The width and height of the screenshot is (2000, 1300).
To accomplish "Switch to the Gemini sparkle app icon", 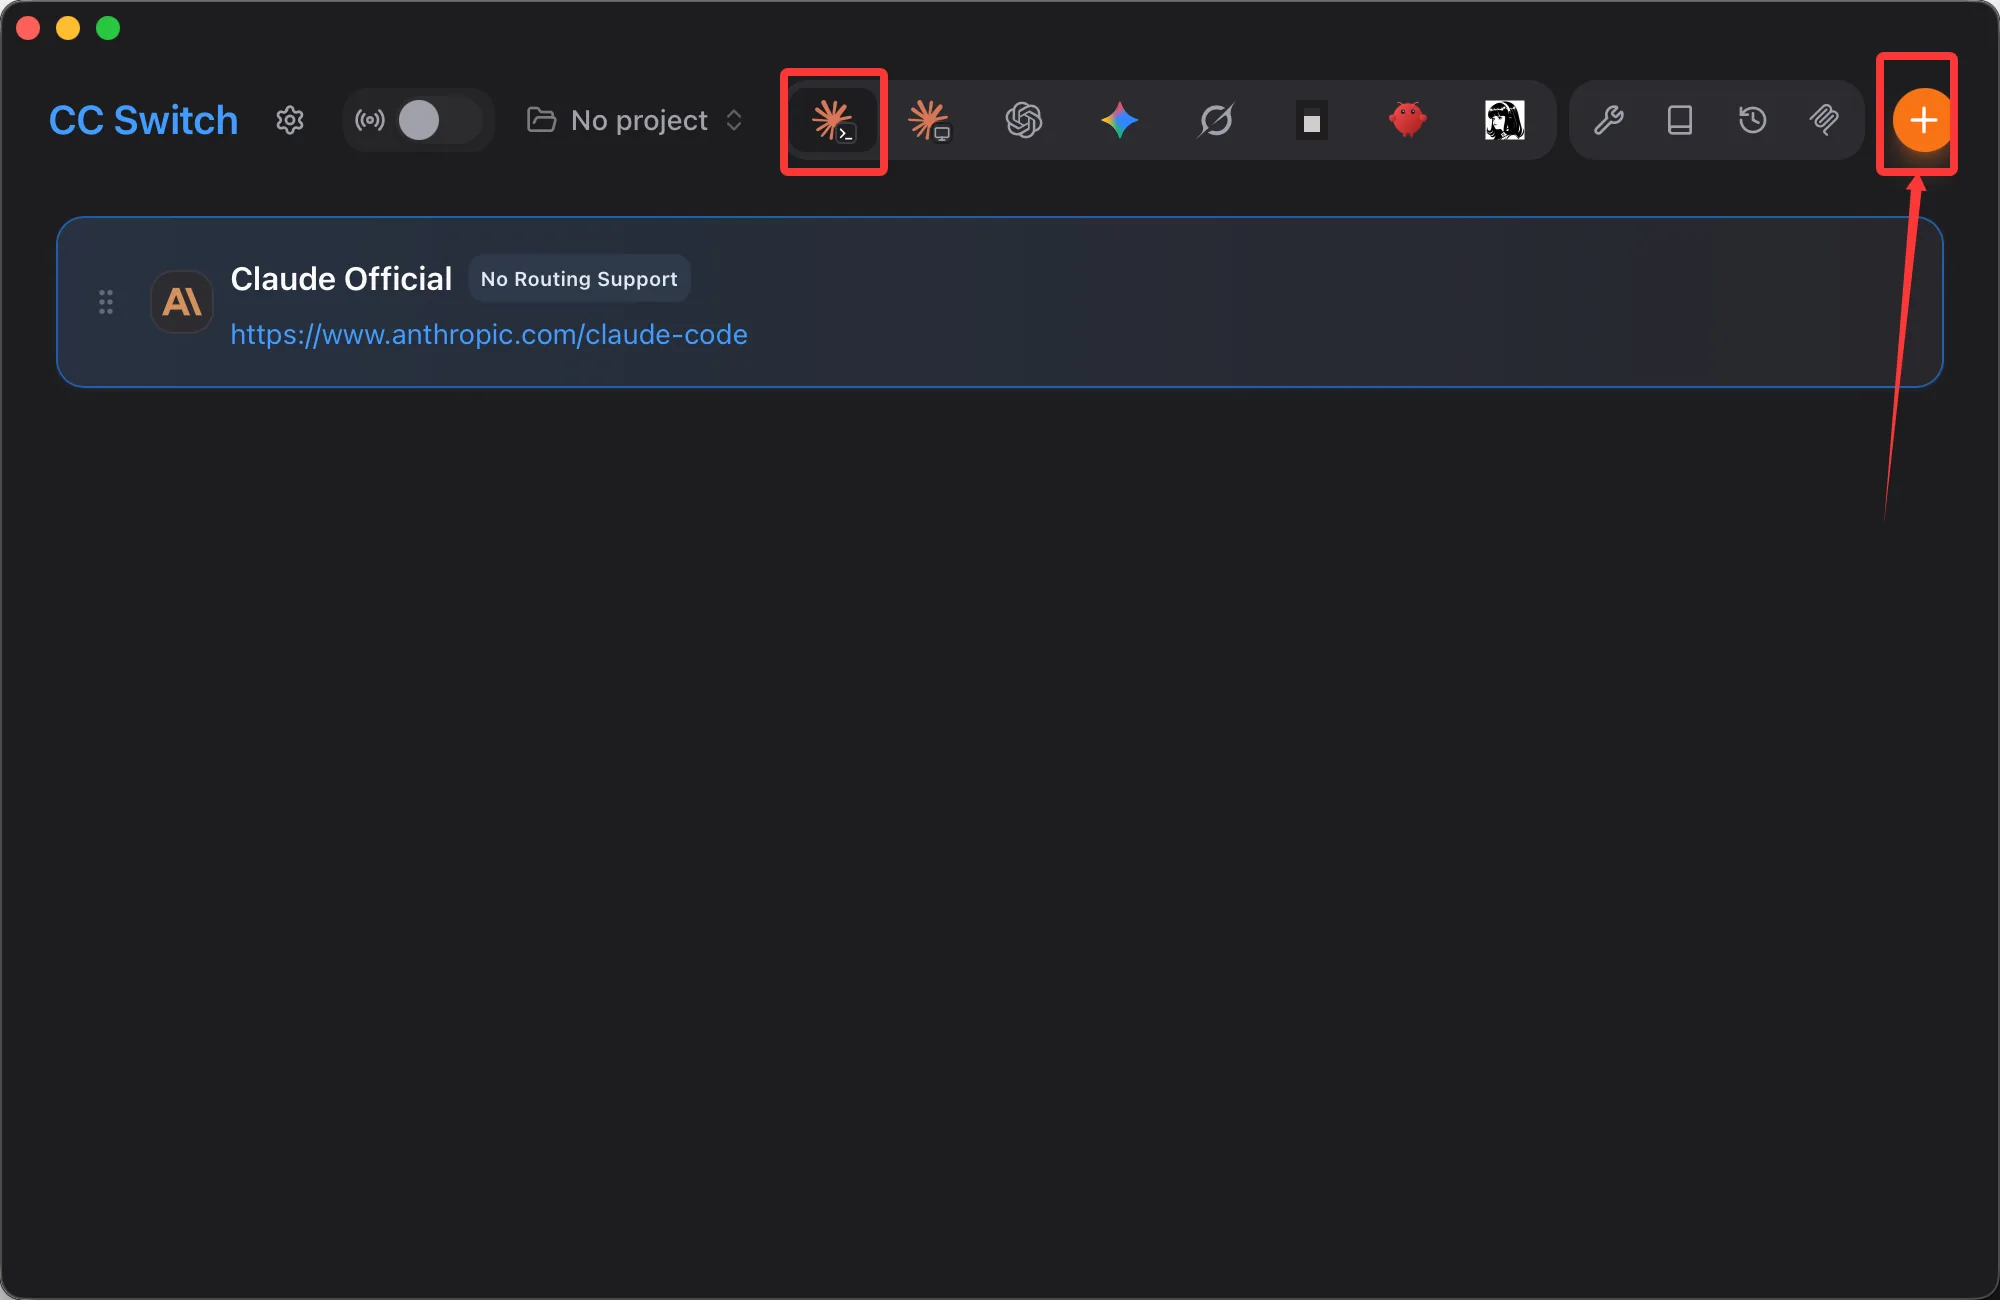I will tap(1120, 120).
